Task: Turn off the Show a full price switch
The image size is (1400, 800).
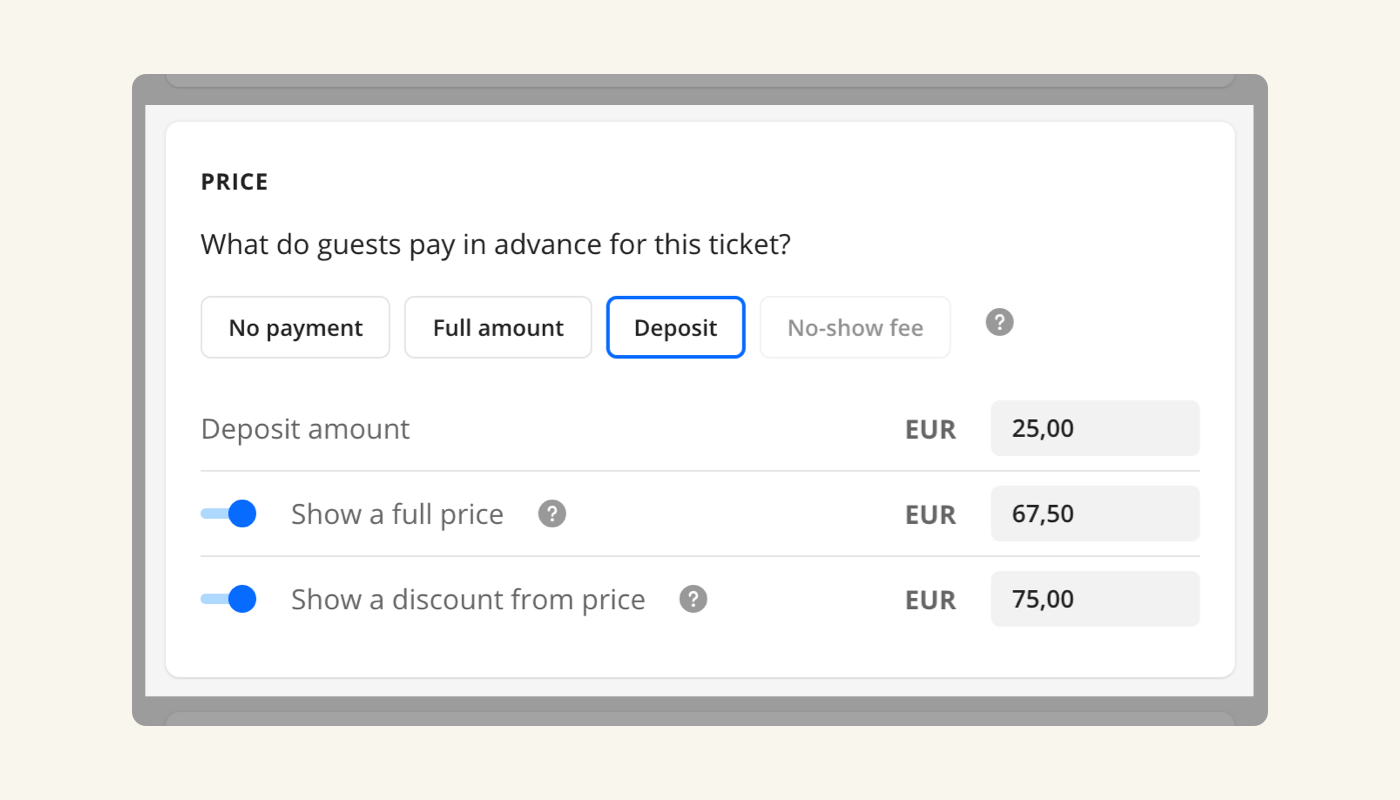Action: click(228, 514)
